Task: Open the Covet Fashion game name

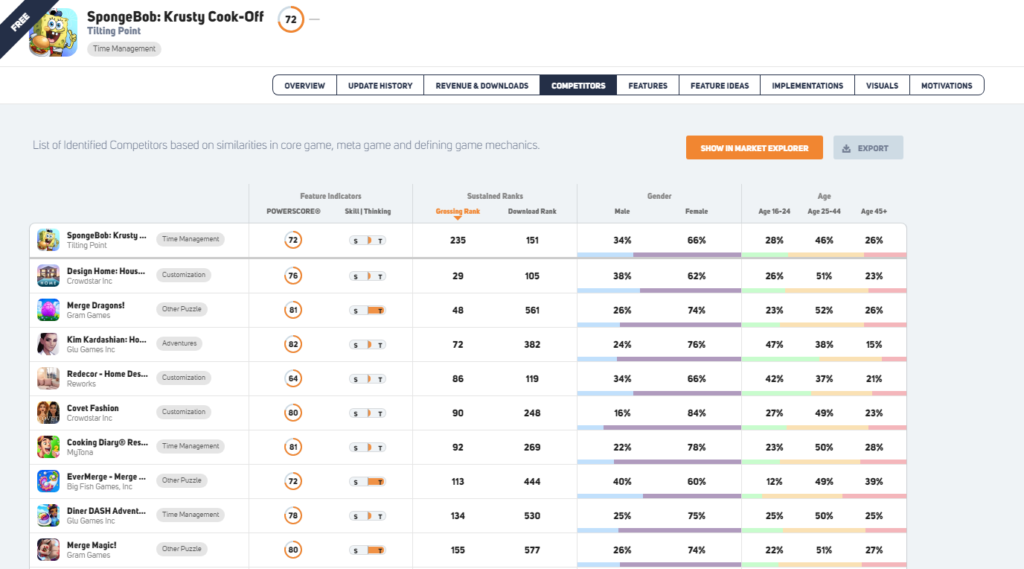Action: 93,408
